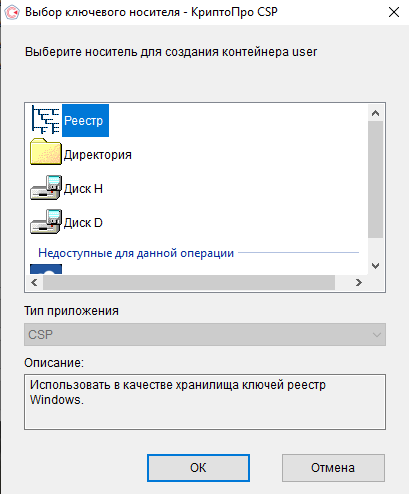This screenshot has width=409, height=494.
Task: Select the partially visible blue media icon
Action: pyautogui.click(x=46, y=269)
